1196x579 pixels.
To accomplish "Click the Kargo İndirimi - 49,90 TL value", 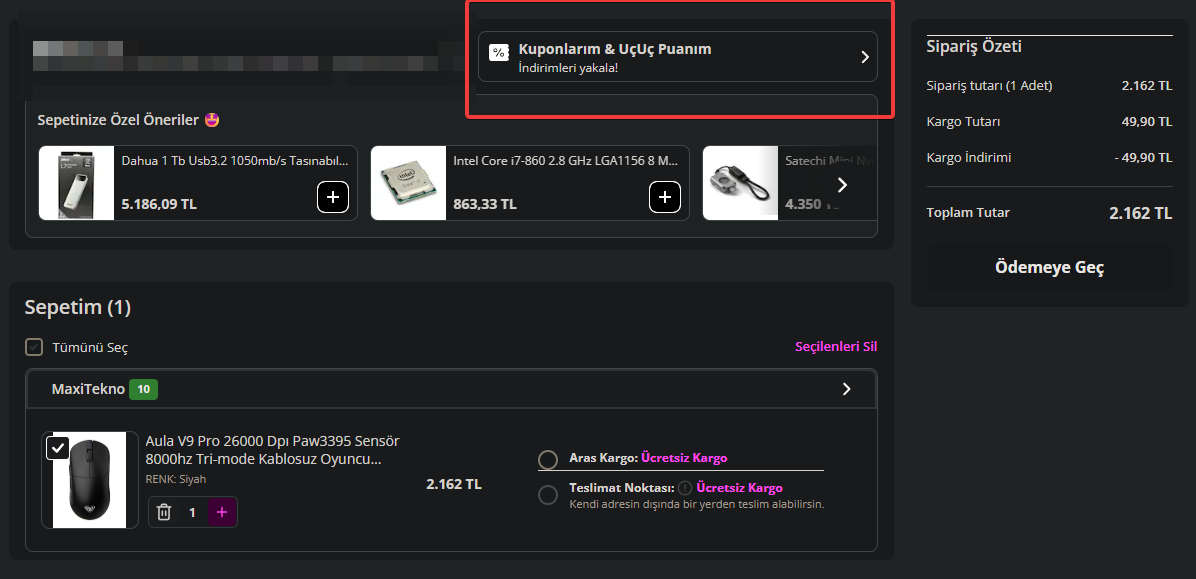I will tap(1143, 157).
